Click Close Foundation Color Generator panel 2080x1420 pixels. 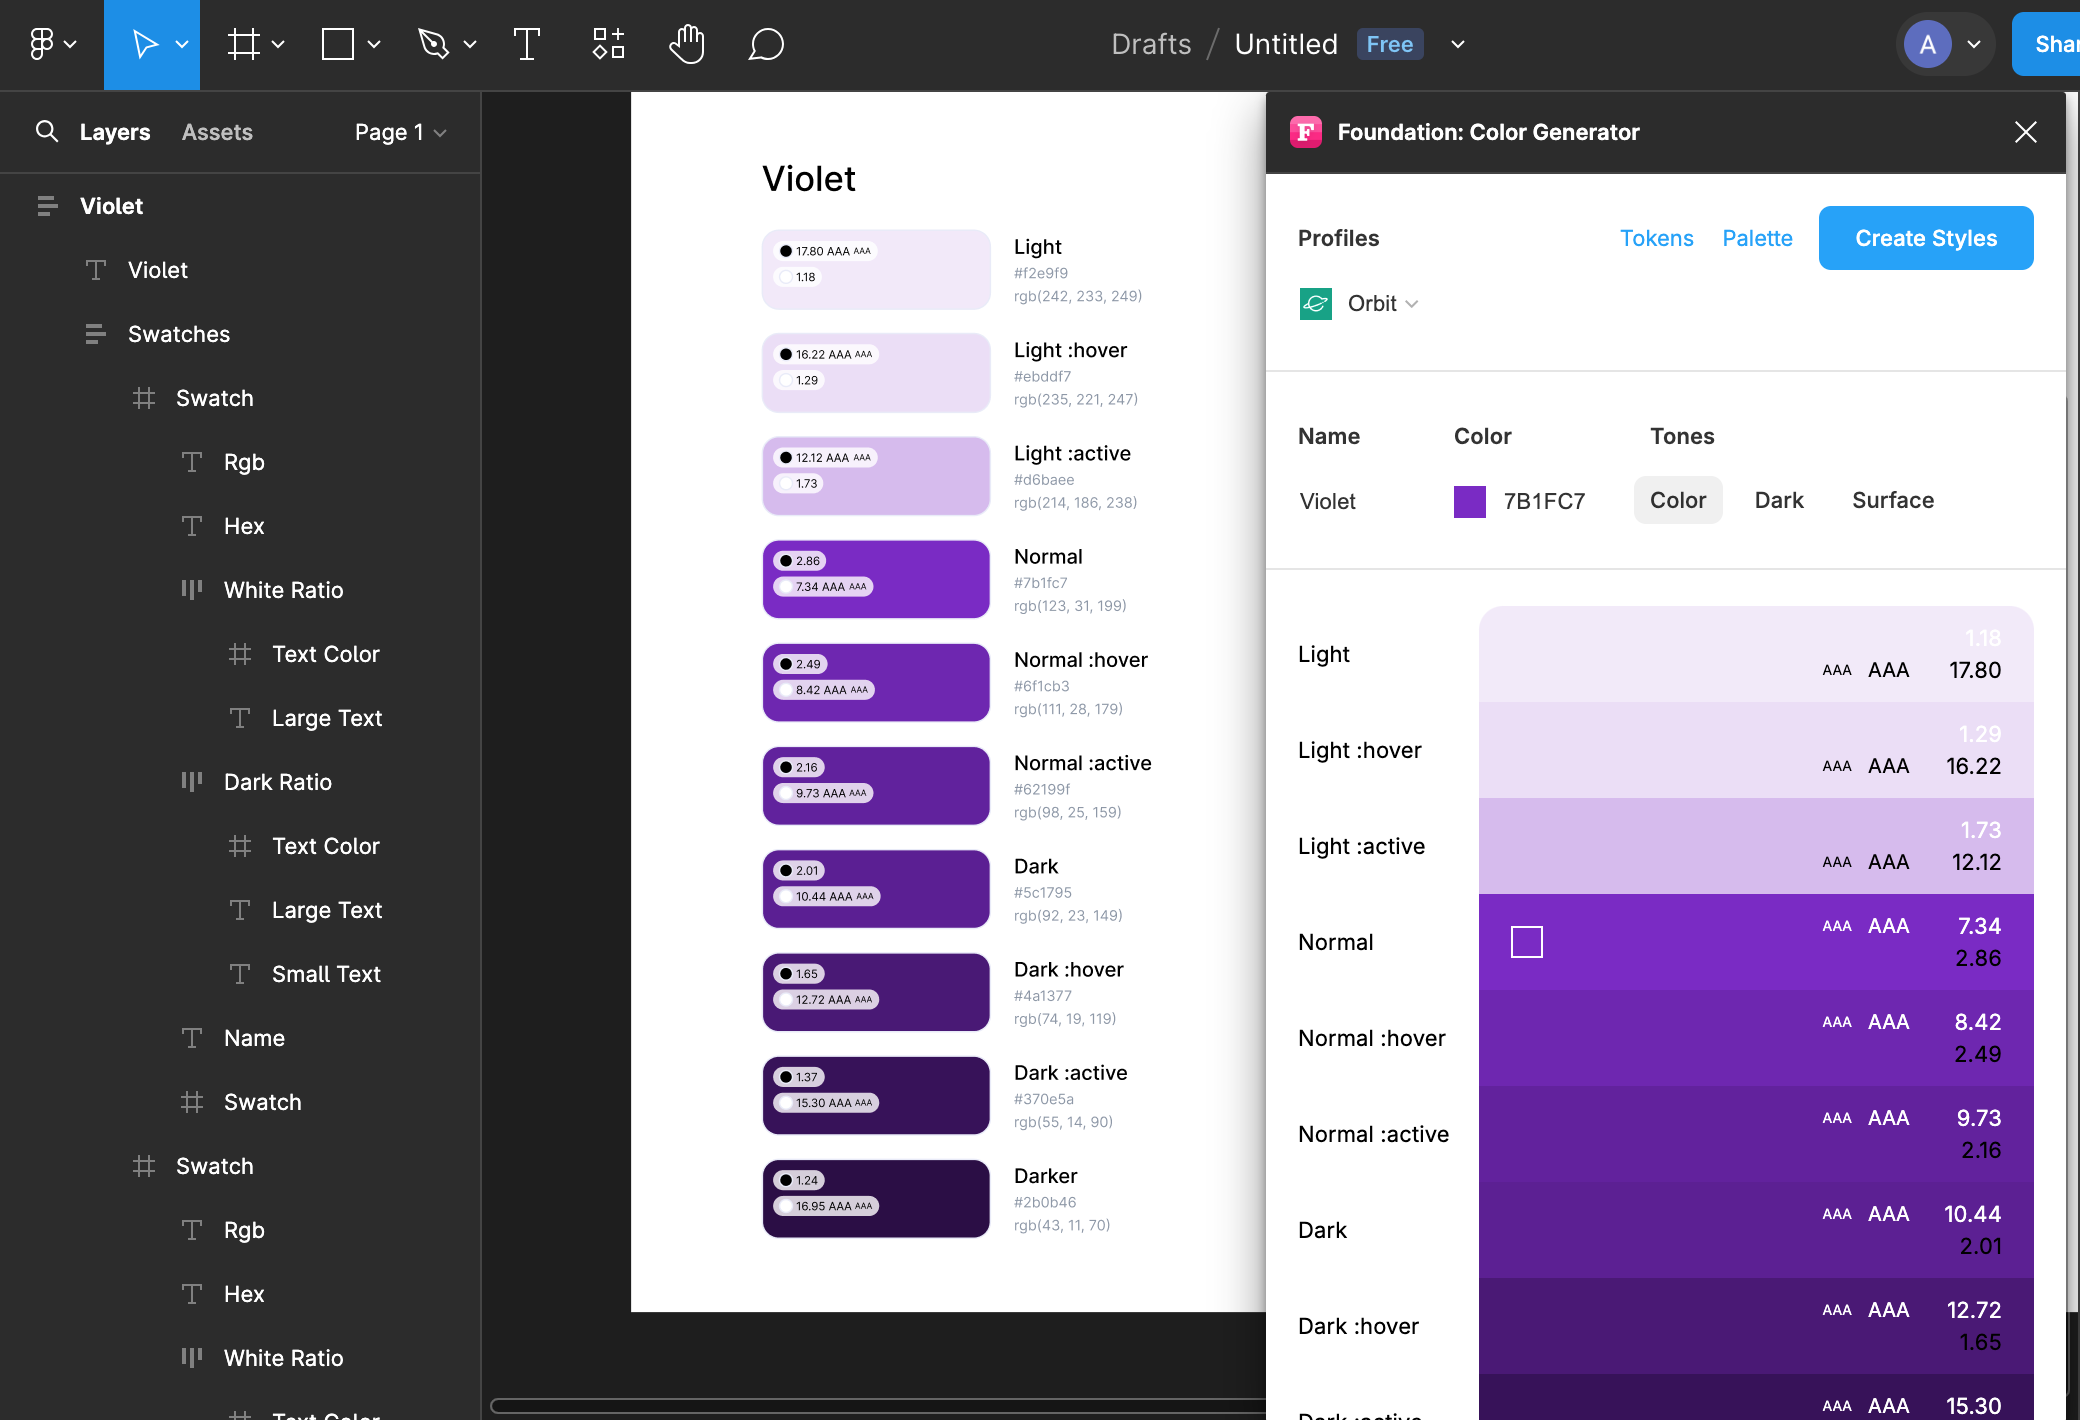click(x=2026, y=131)
